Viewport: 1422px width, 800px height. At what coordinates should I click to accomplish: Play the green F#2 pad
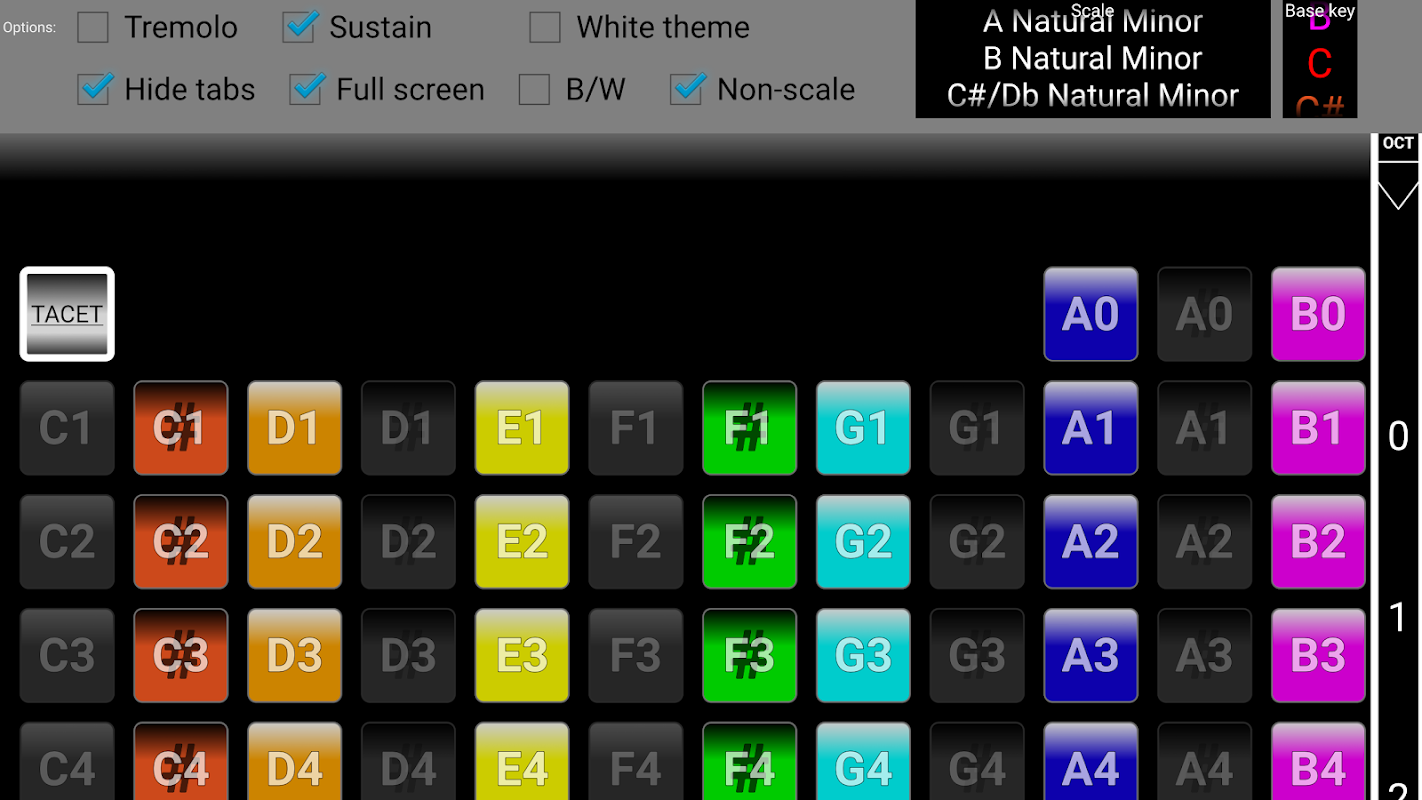(749, 542)
